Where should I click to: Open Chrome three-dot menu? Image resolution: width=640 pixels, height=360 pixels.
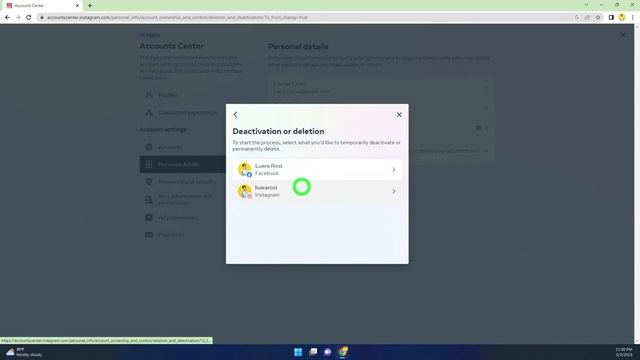pyautogui.click(x=633, y=18)
